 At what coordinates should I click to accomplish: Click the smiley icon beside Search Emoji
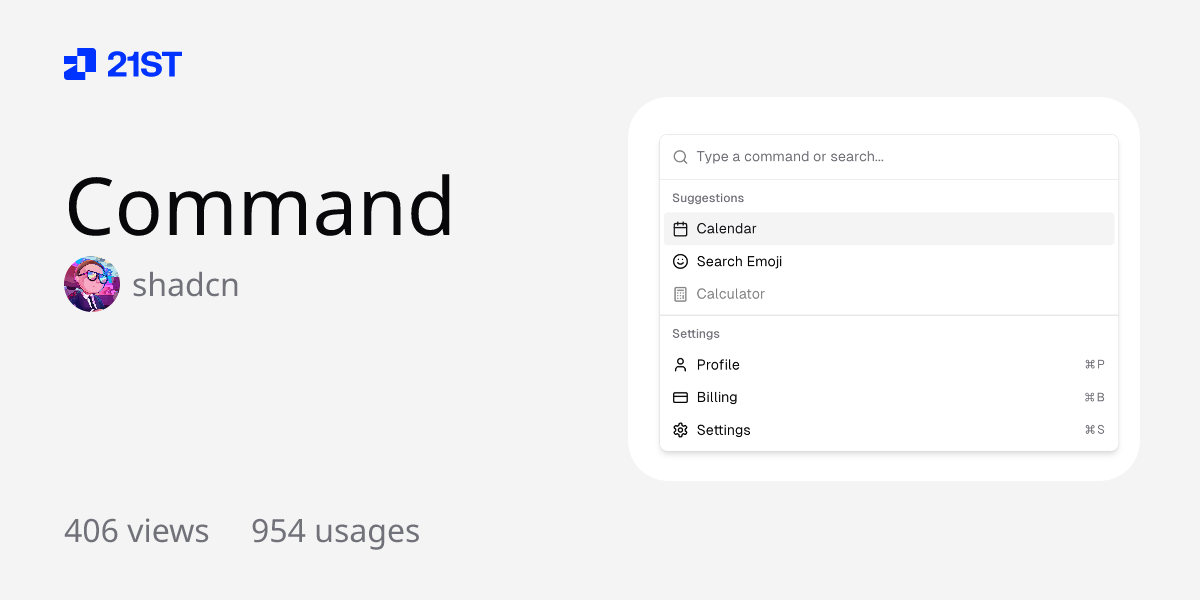[680, 261]
